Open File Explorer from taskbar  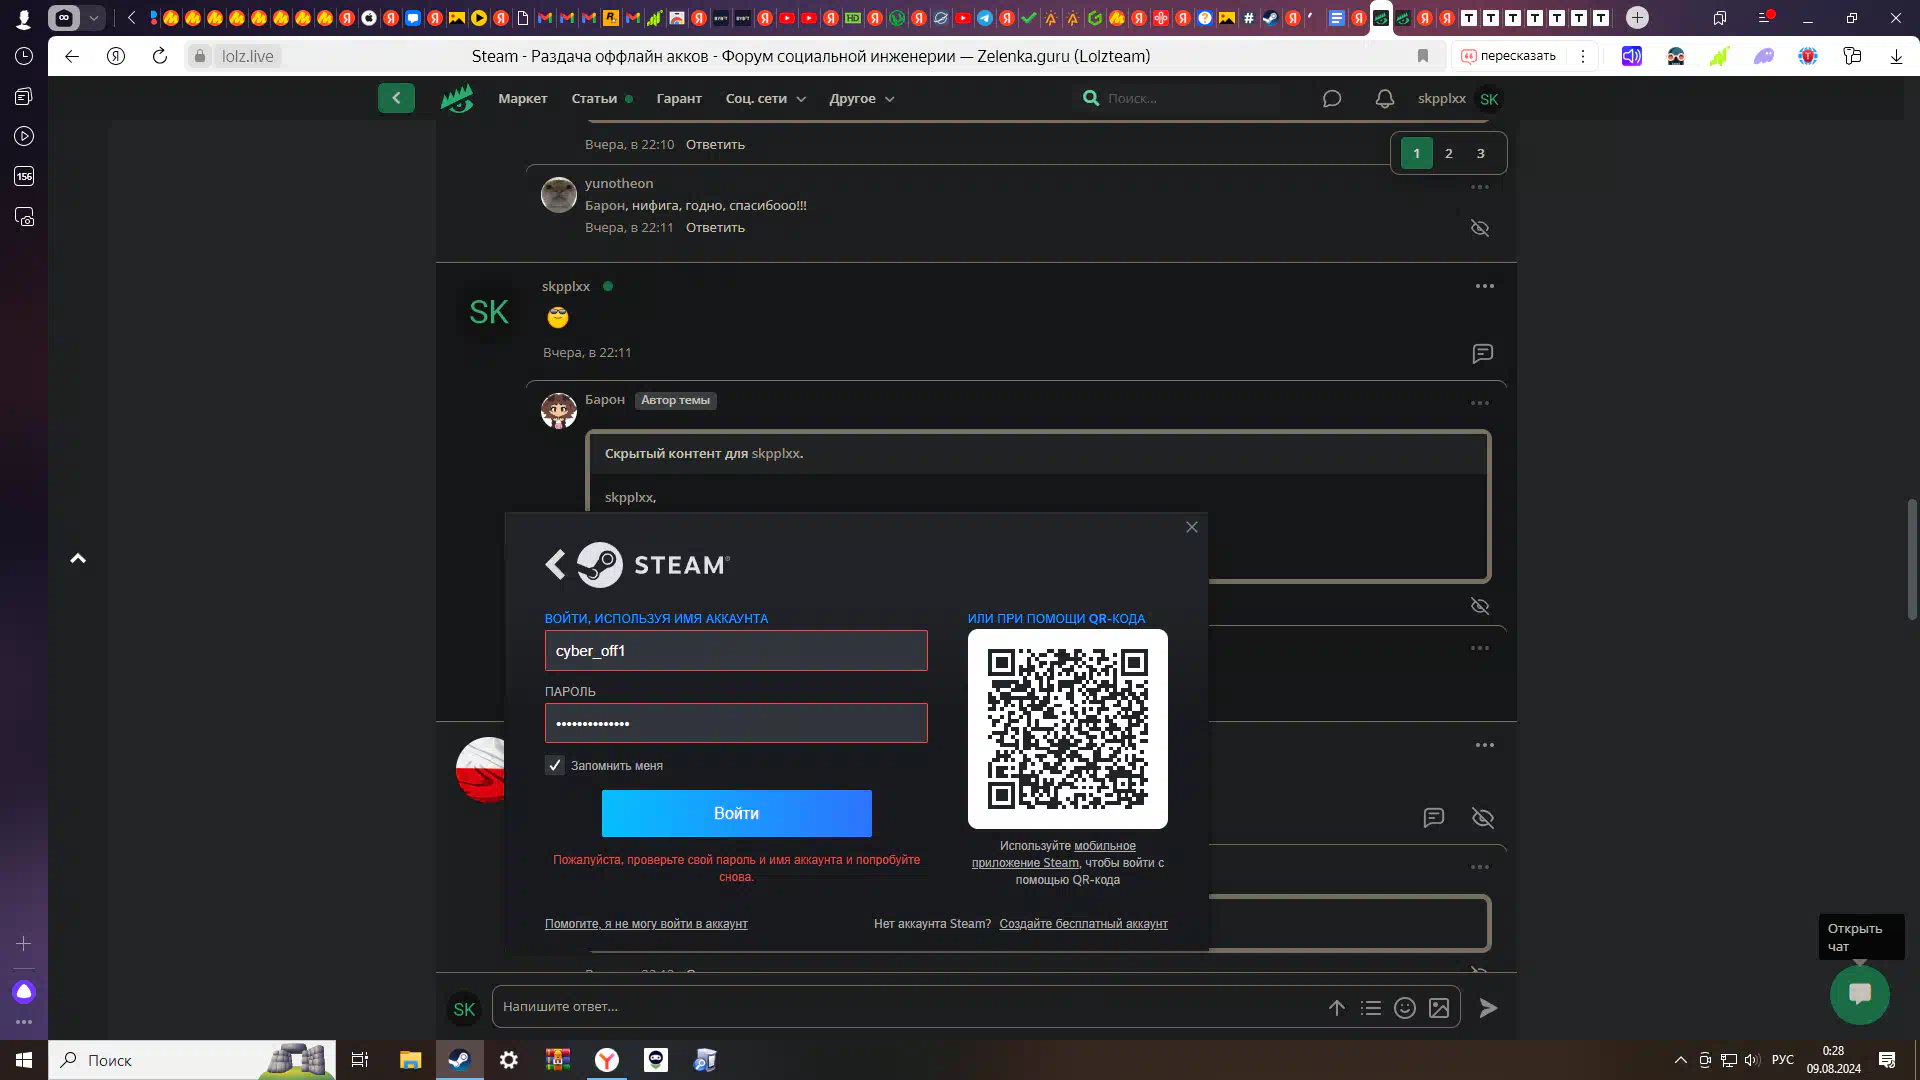(x=410, y=1060)
